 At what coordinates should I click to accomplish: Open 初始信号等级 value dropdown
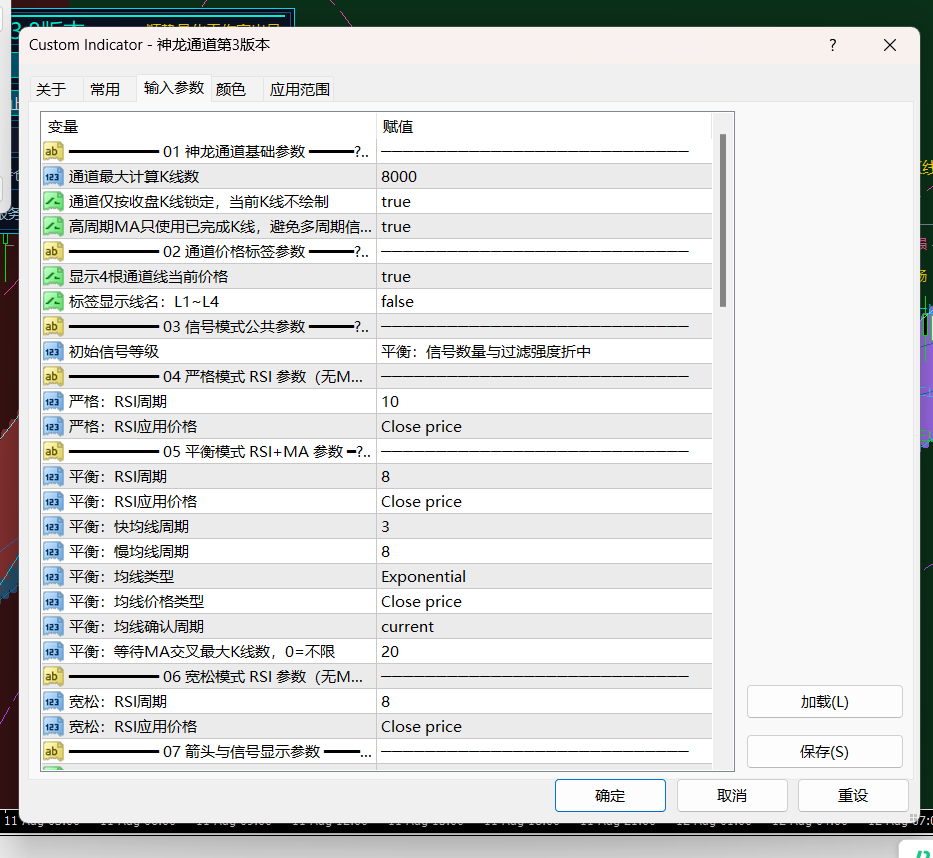544,352
